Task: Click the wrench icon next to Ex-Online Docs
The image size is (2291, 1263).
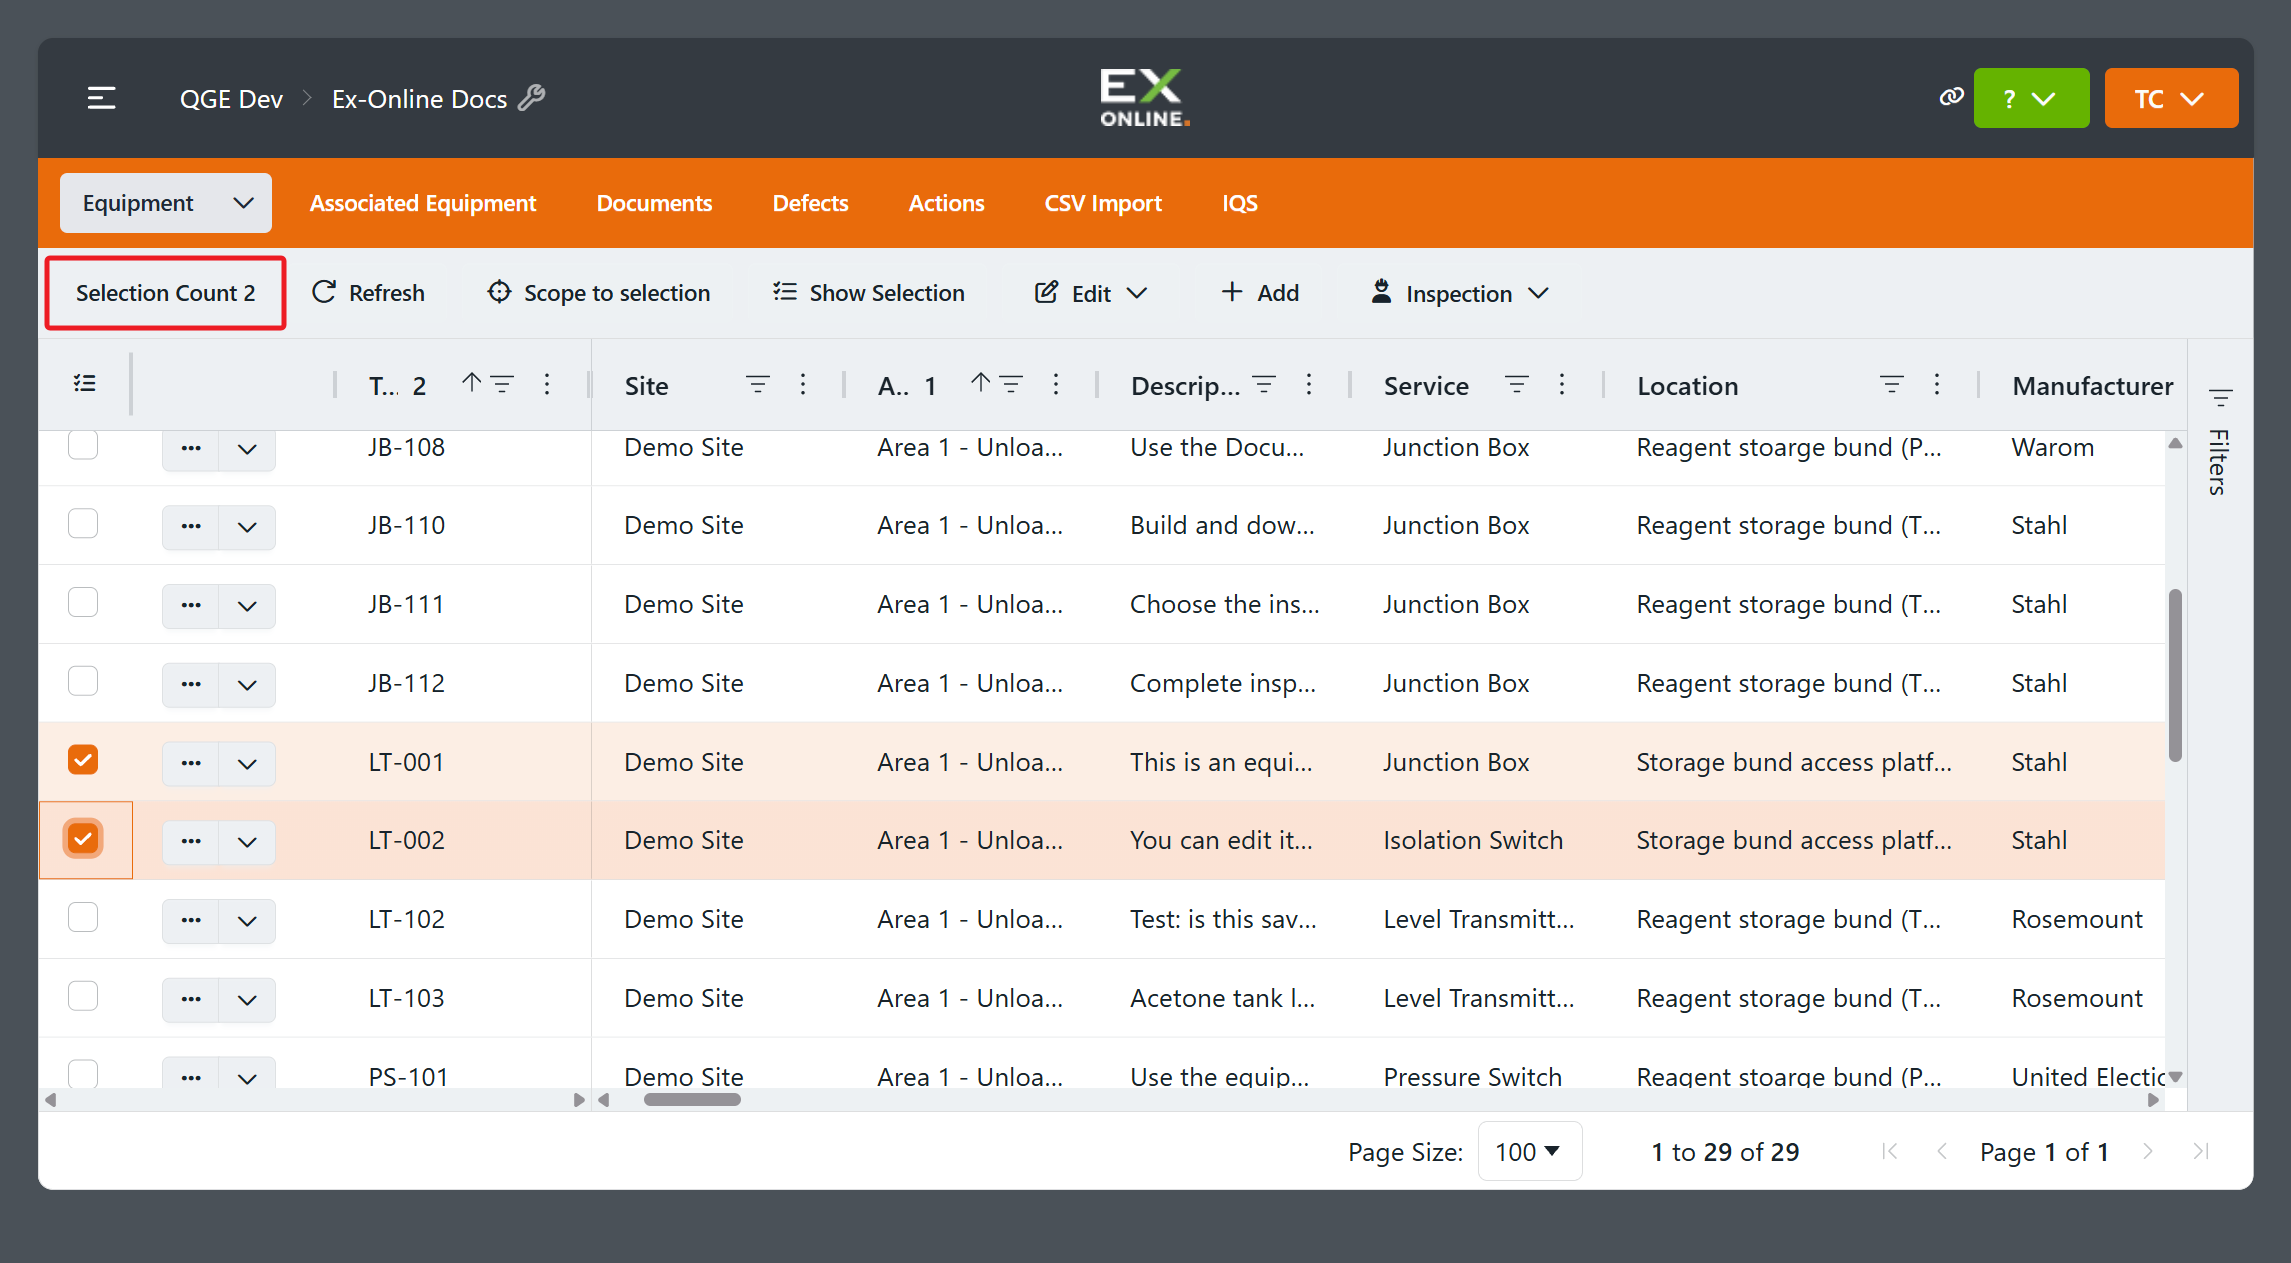Action: click(532, 98)
